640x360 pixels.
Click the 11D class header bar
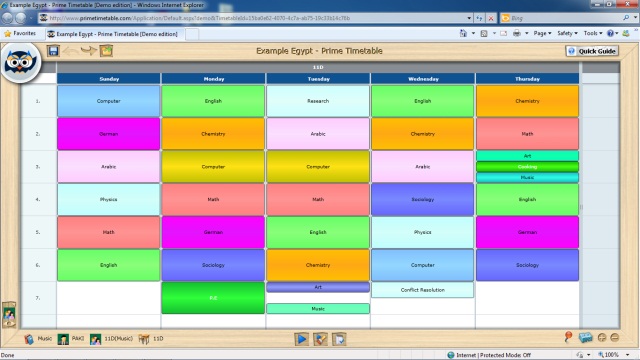318,67
